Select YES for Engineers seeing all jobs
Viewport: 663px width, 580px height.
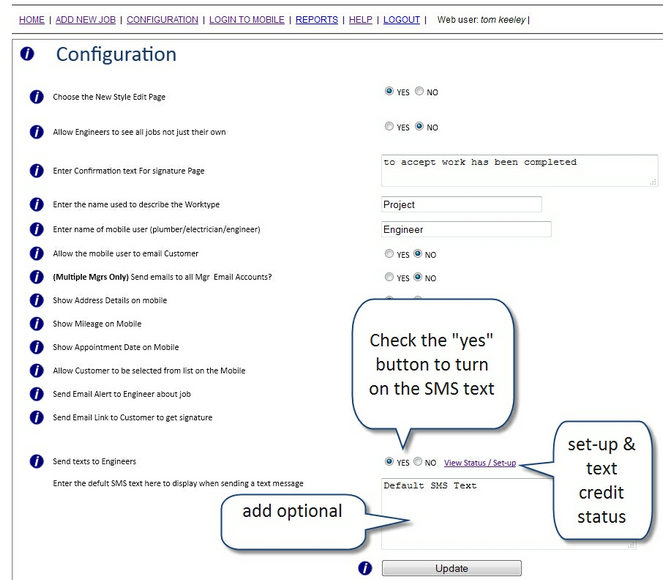click(389, 126)
